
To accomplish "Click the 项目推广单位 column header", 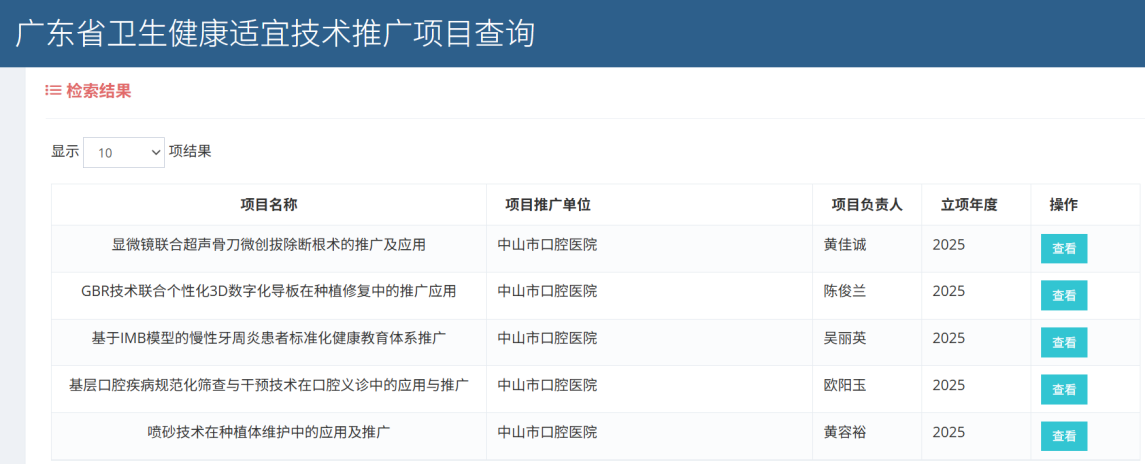I will coord(548,205).
